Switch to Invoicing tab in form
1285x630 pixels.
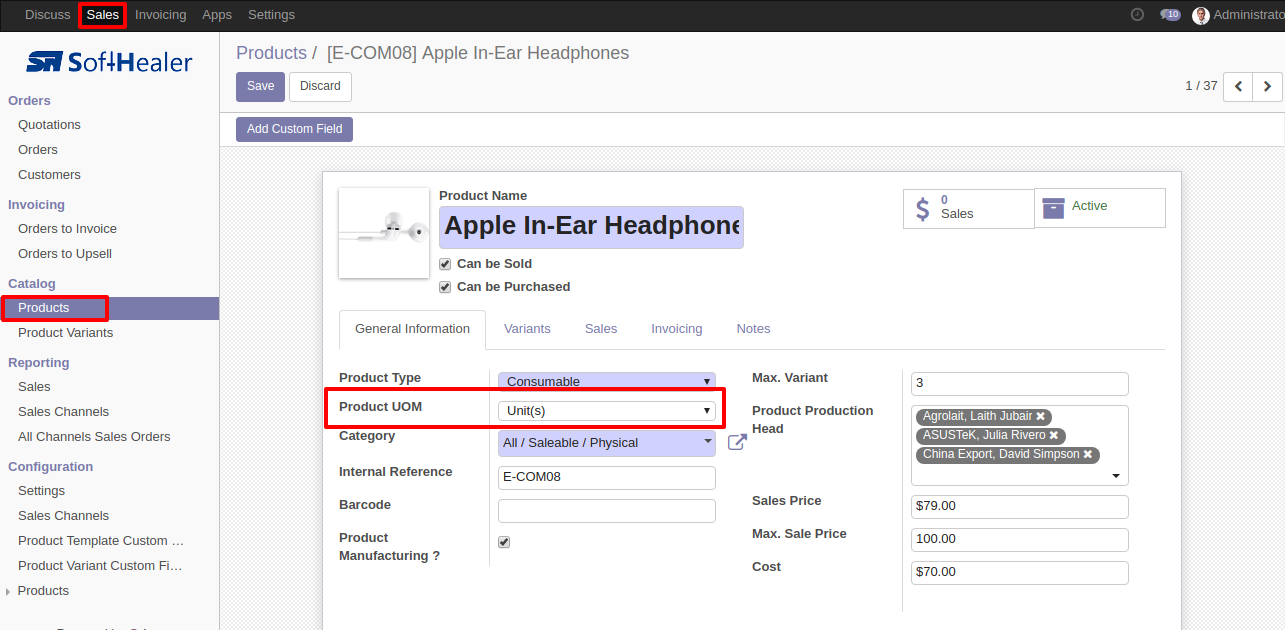[x=677, y=329]
